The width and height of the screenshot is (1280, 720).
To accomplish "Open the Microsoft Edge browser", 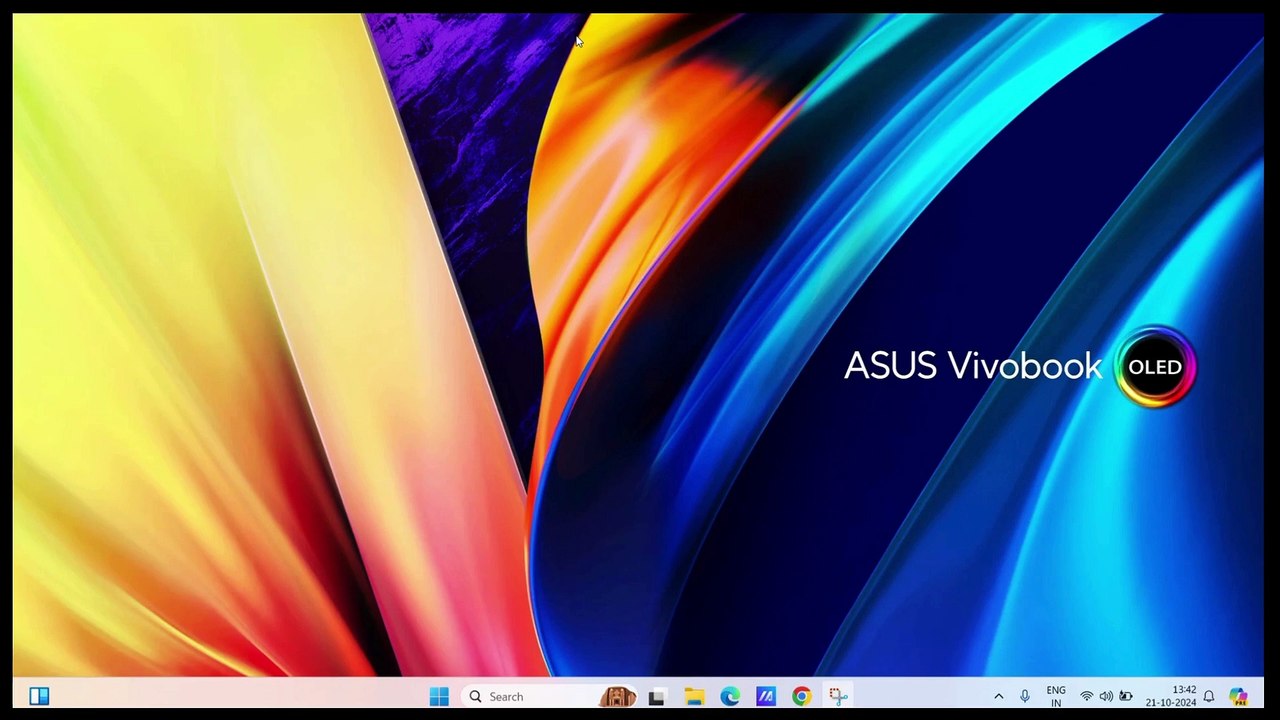I will [730, 696].
